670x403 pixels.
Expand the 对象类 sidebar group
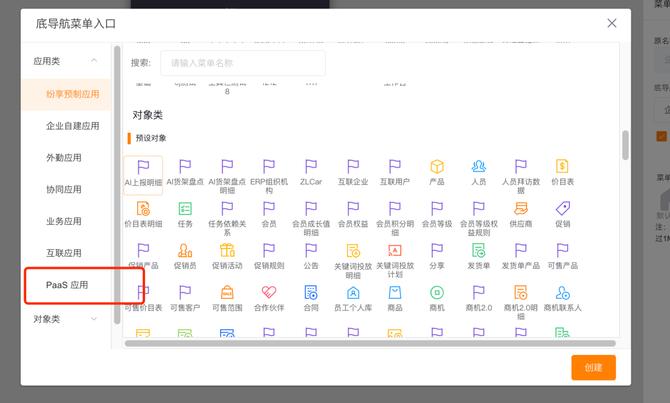[x=94, y=319]
